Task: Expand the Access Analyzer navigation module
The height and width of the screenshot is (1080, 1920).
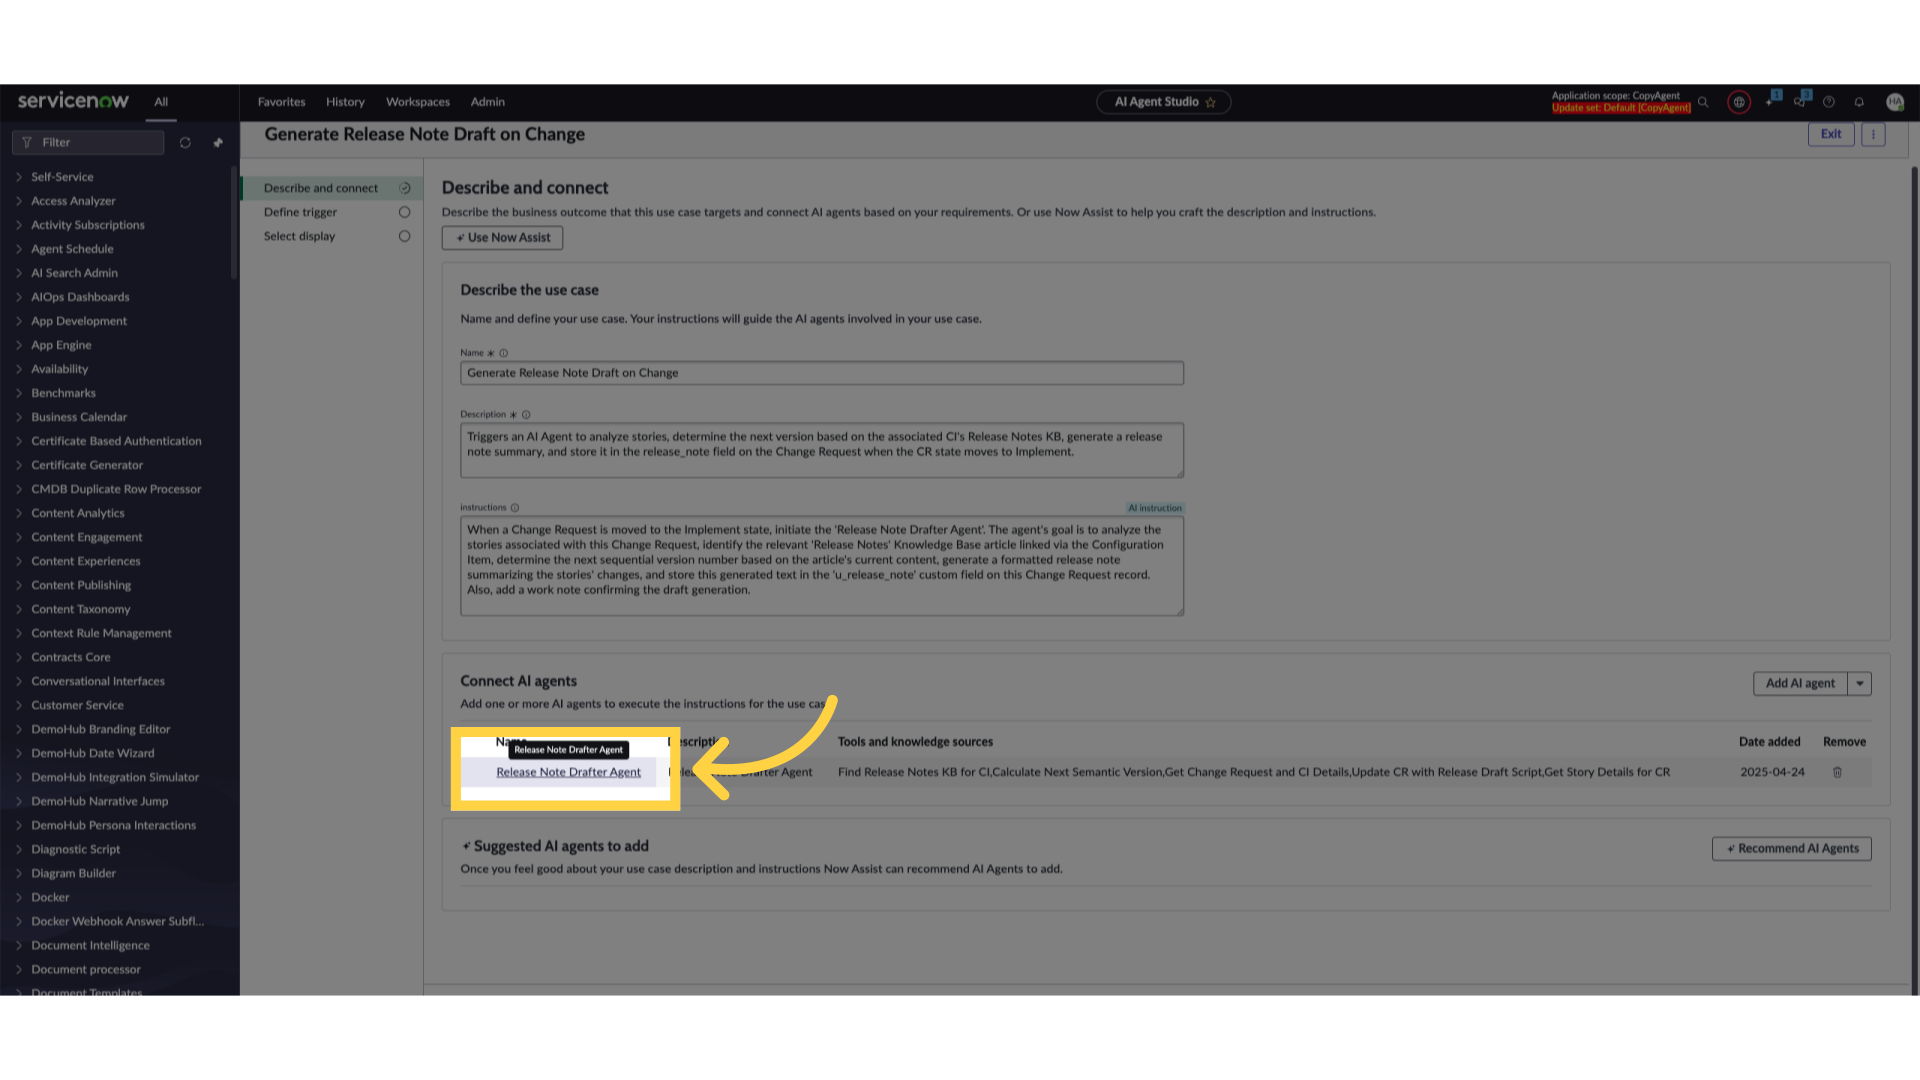Action: [19, 201]
